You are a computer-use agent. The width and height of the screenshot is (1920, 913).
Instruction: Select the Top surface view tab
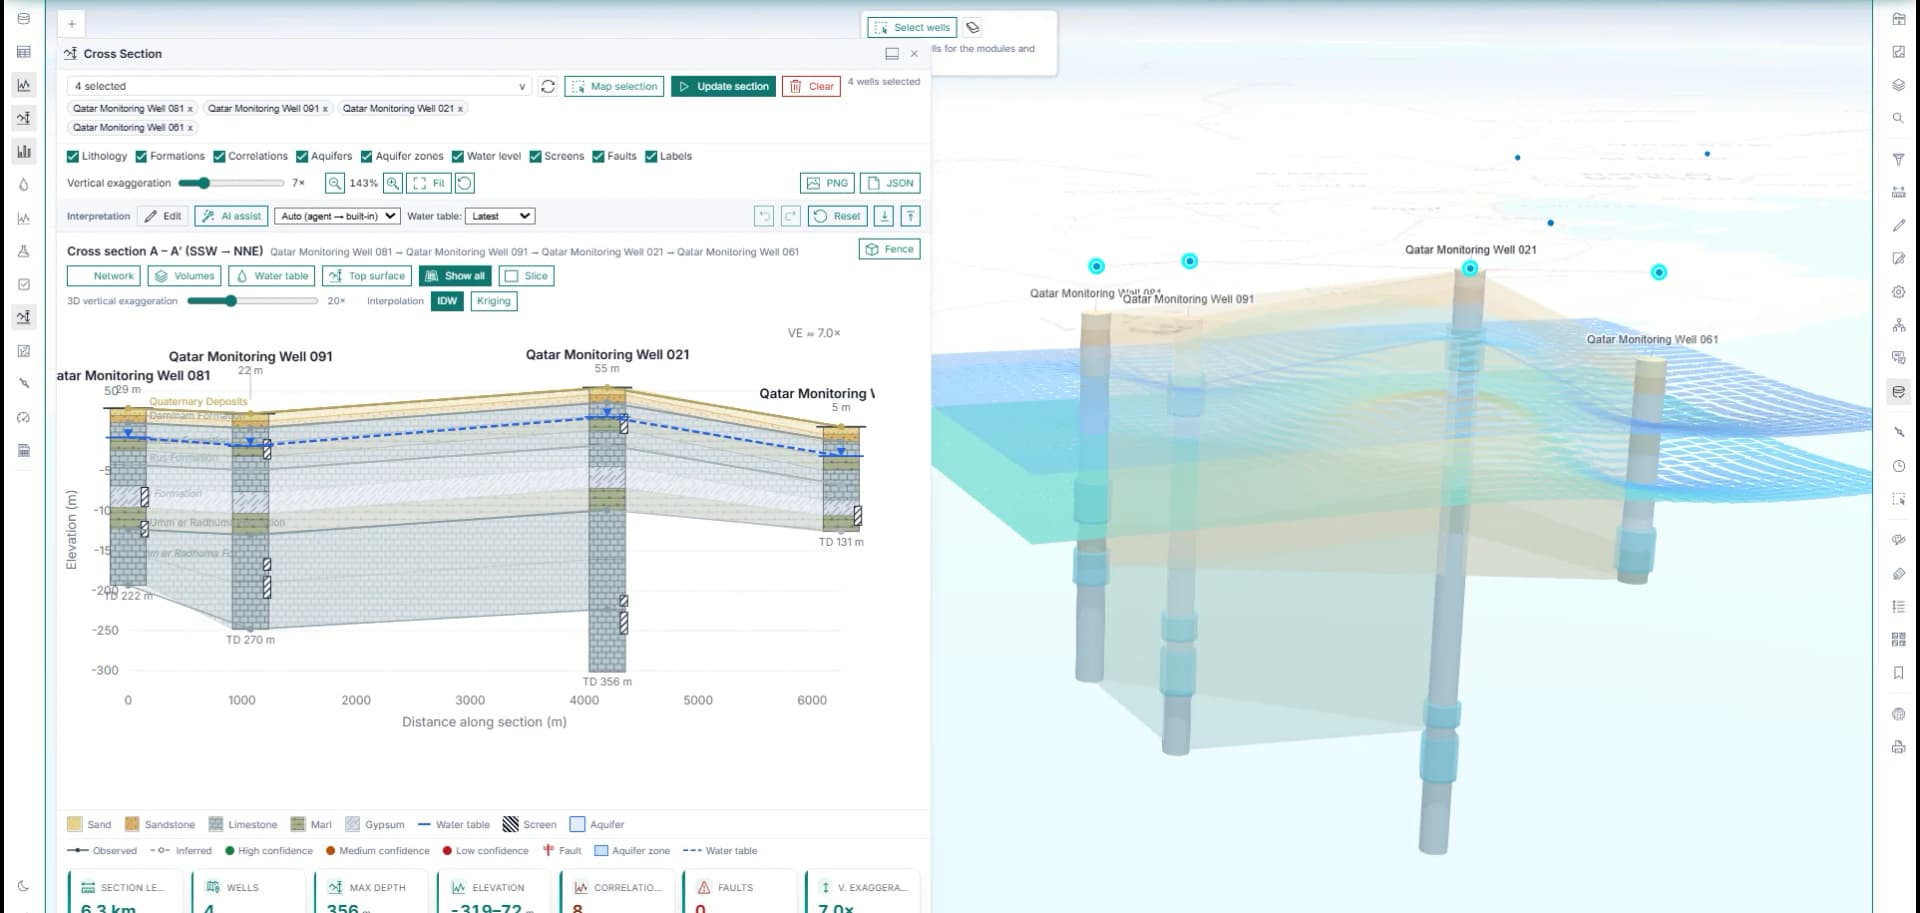click(367, 276)
